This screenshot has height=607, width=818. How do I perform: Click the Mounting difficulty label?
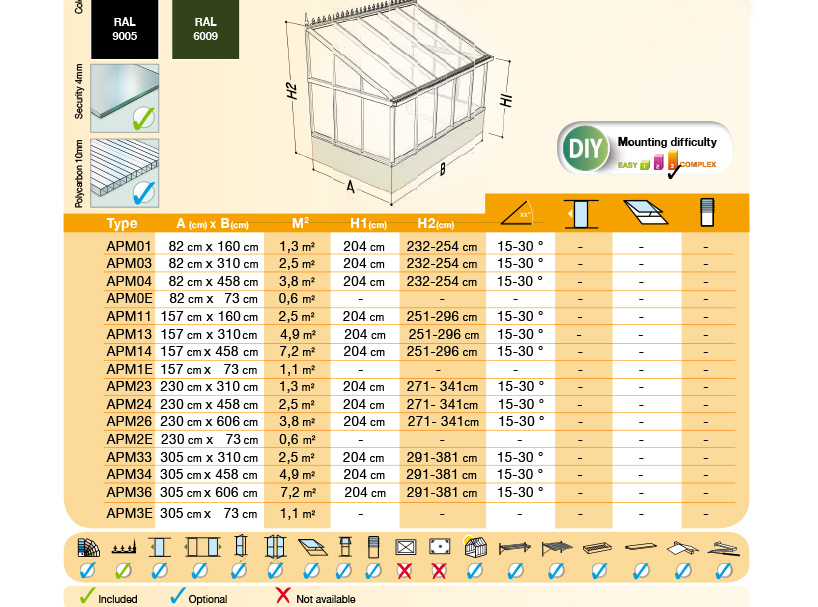pyautogui.click(x=667, y=142)
